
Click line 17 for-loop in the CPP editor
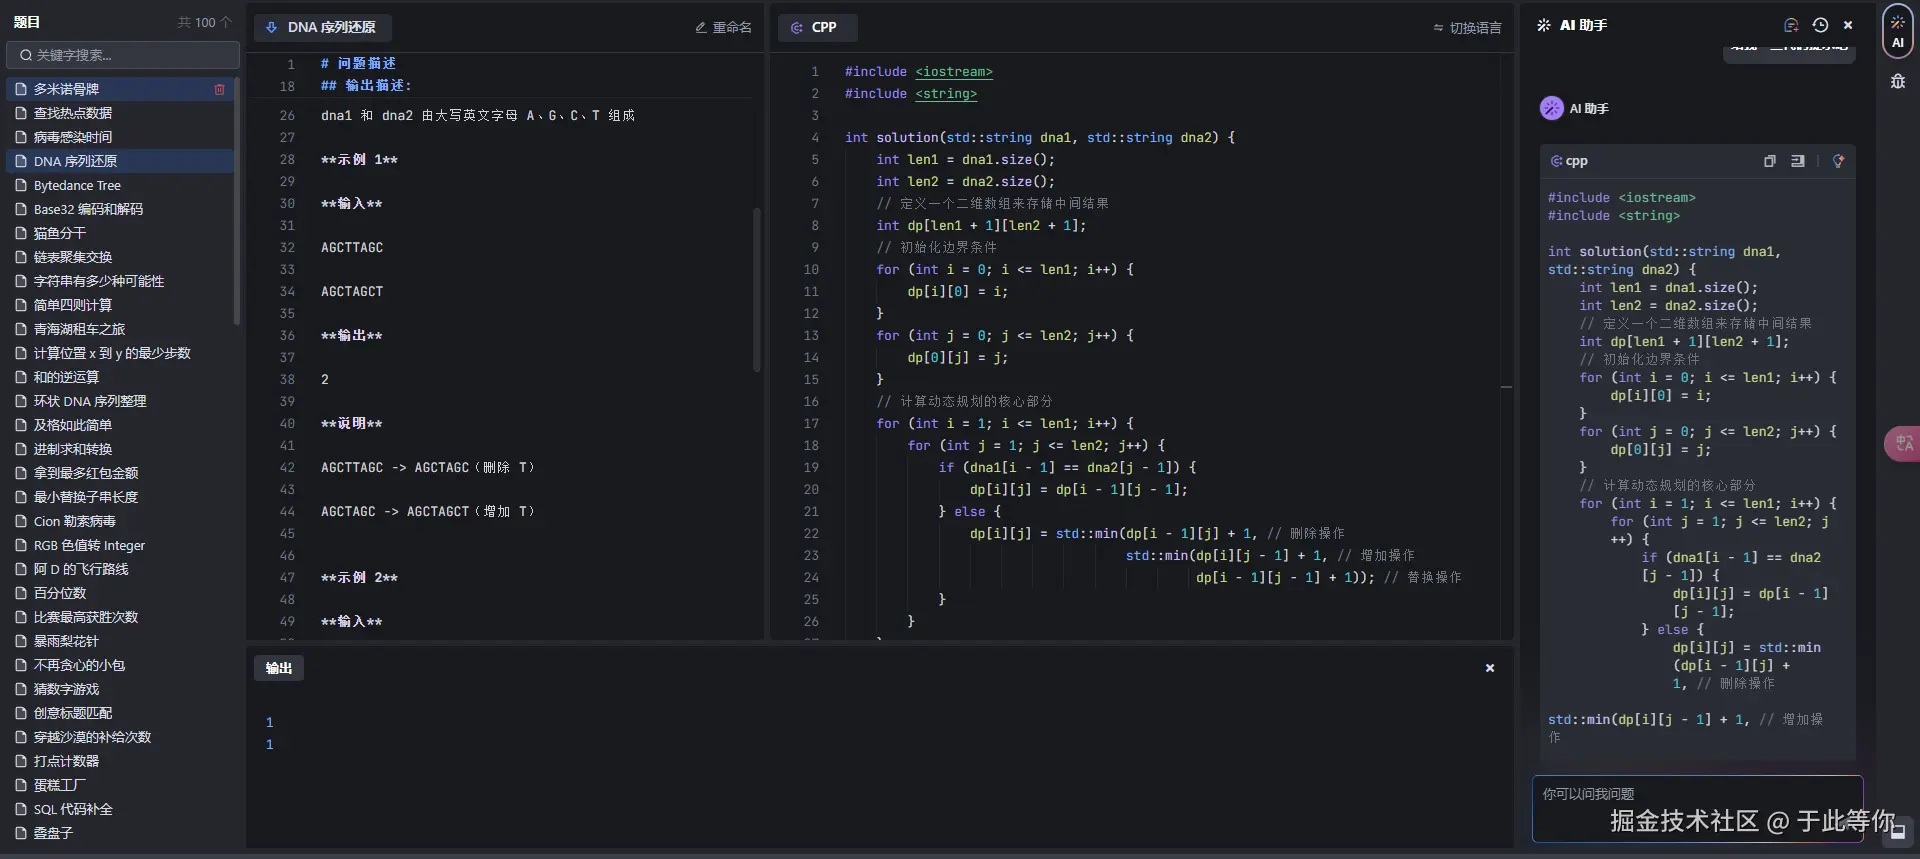tap(1005, 424)
